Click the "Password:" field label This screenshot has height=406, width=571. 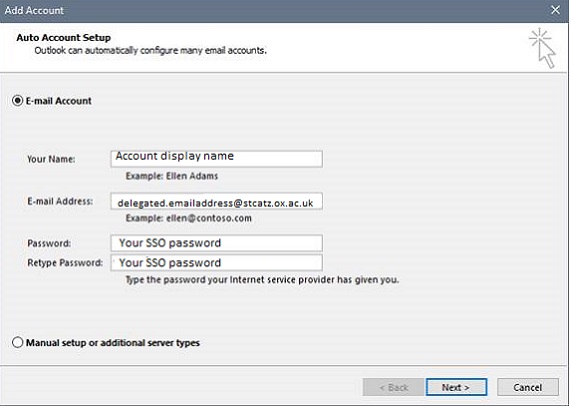[x=49, y=243]
